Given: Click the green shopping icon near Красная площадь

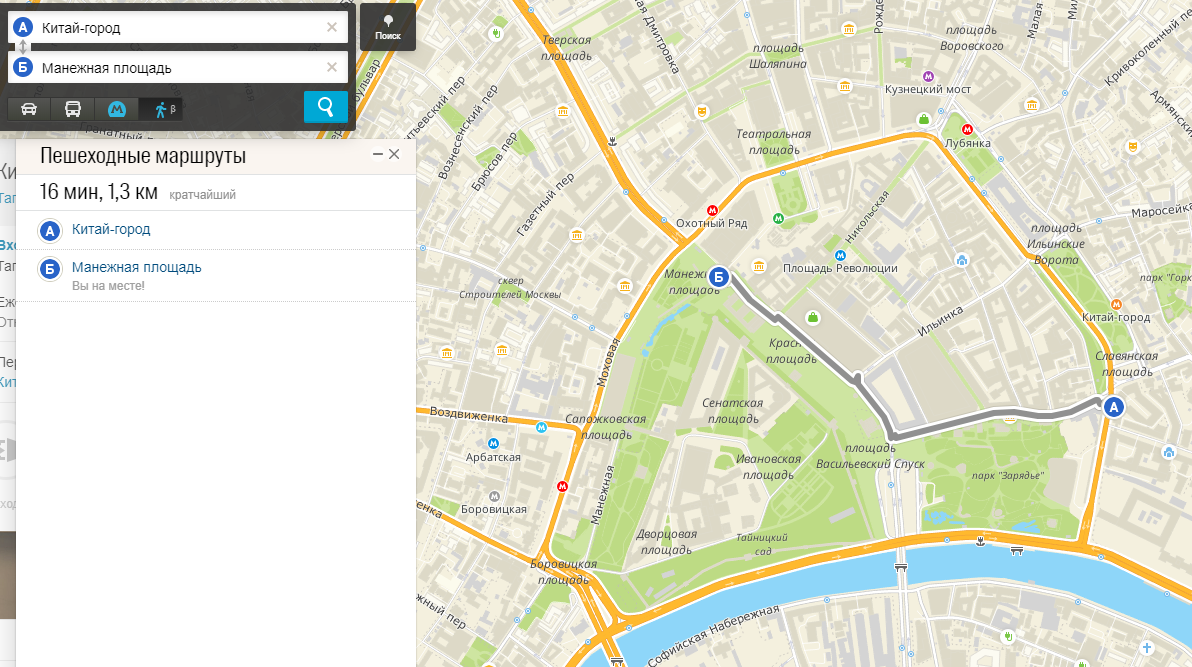Looking at the screenshot, I should [813, 317].
